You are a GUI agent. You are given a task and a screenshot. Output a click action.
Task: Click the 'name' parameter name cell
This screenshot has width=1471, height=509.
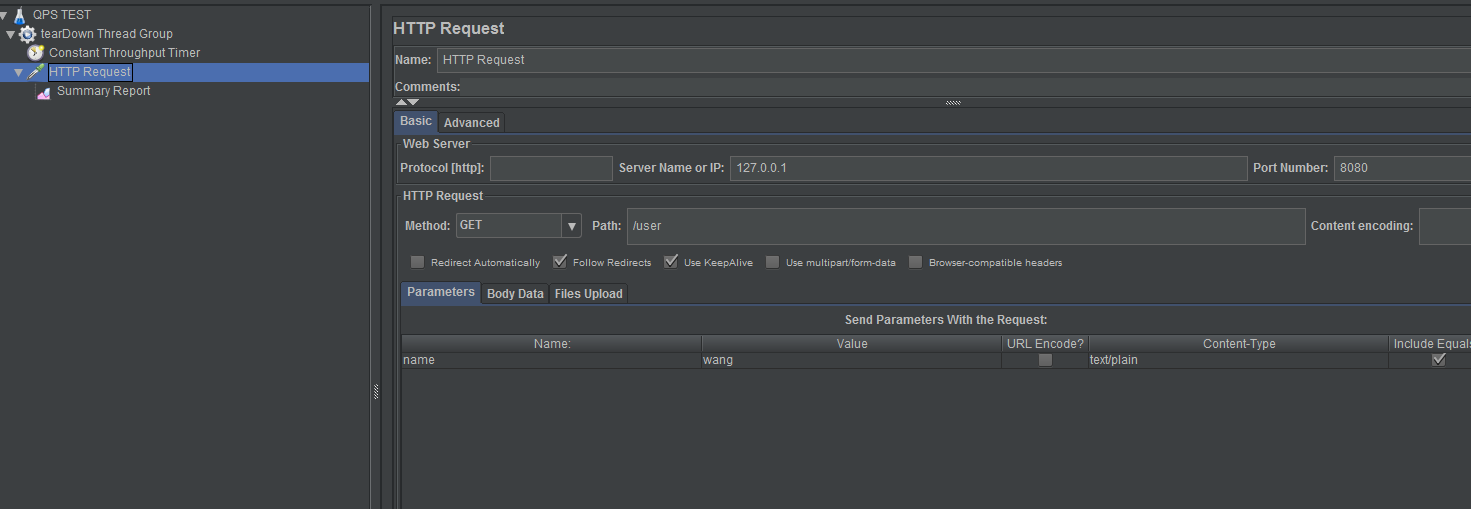tap(551, 360)
